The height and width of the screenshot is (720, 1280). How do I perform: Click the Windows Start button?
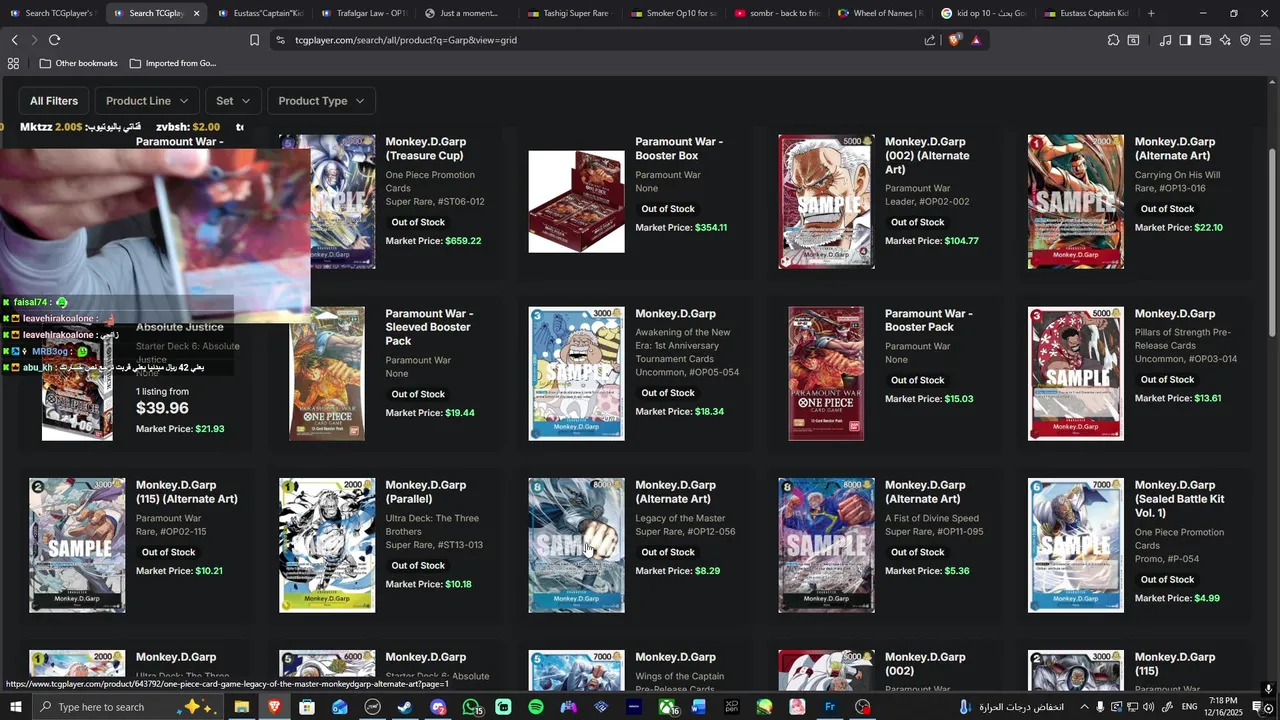(x=16, y=707)
